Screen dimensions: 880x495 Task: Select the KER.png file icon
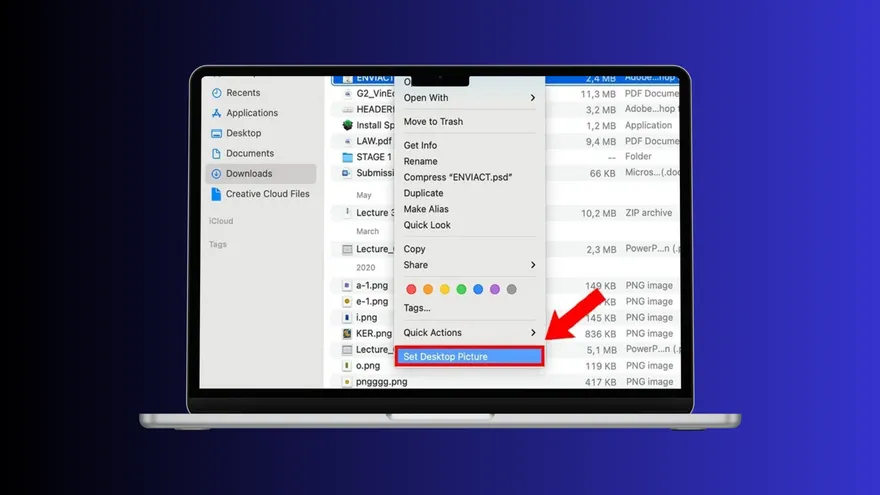pyautogui.click(x=347, y=333)
